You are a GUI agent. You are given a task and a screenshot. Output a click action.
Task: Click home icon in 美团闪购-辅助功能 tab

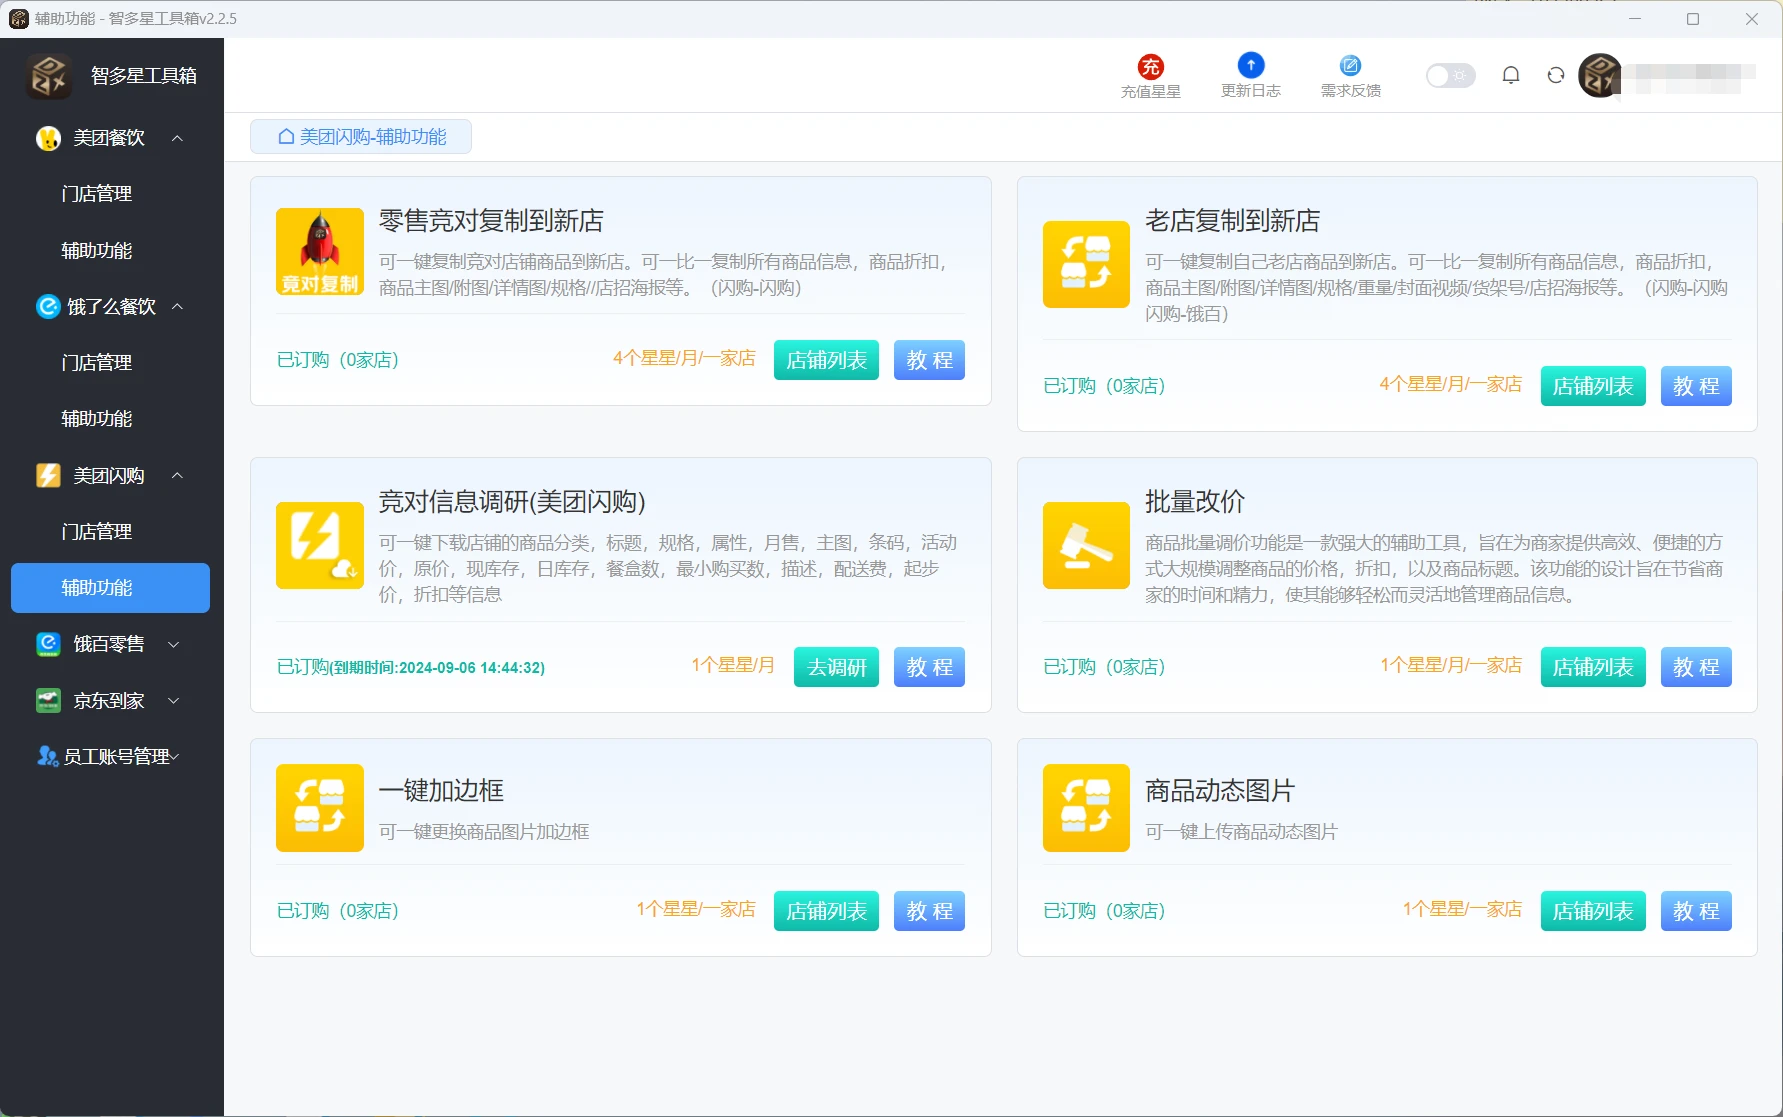pyautogui.click(x=286, y=137)
